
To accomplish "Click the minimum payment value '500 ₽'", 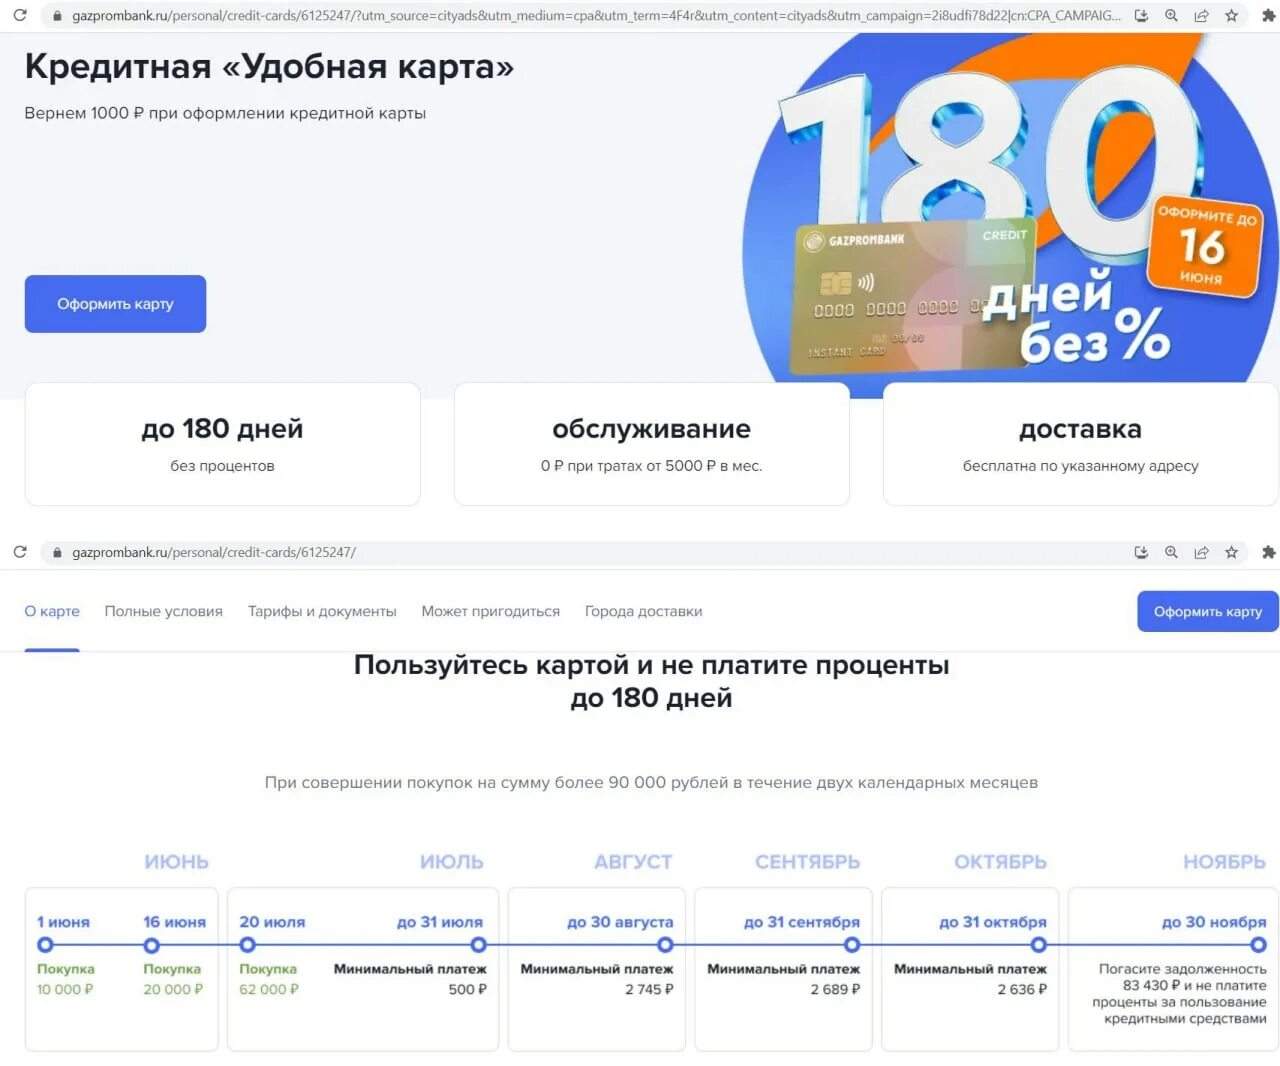I will click(467, 989).
